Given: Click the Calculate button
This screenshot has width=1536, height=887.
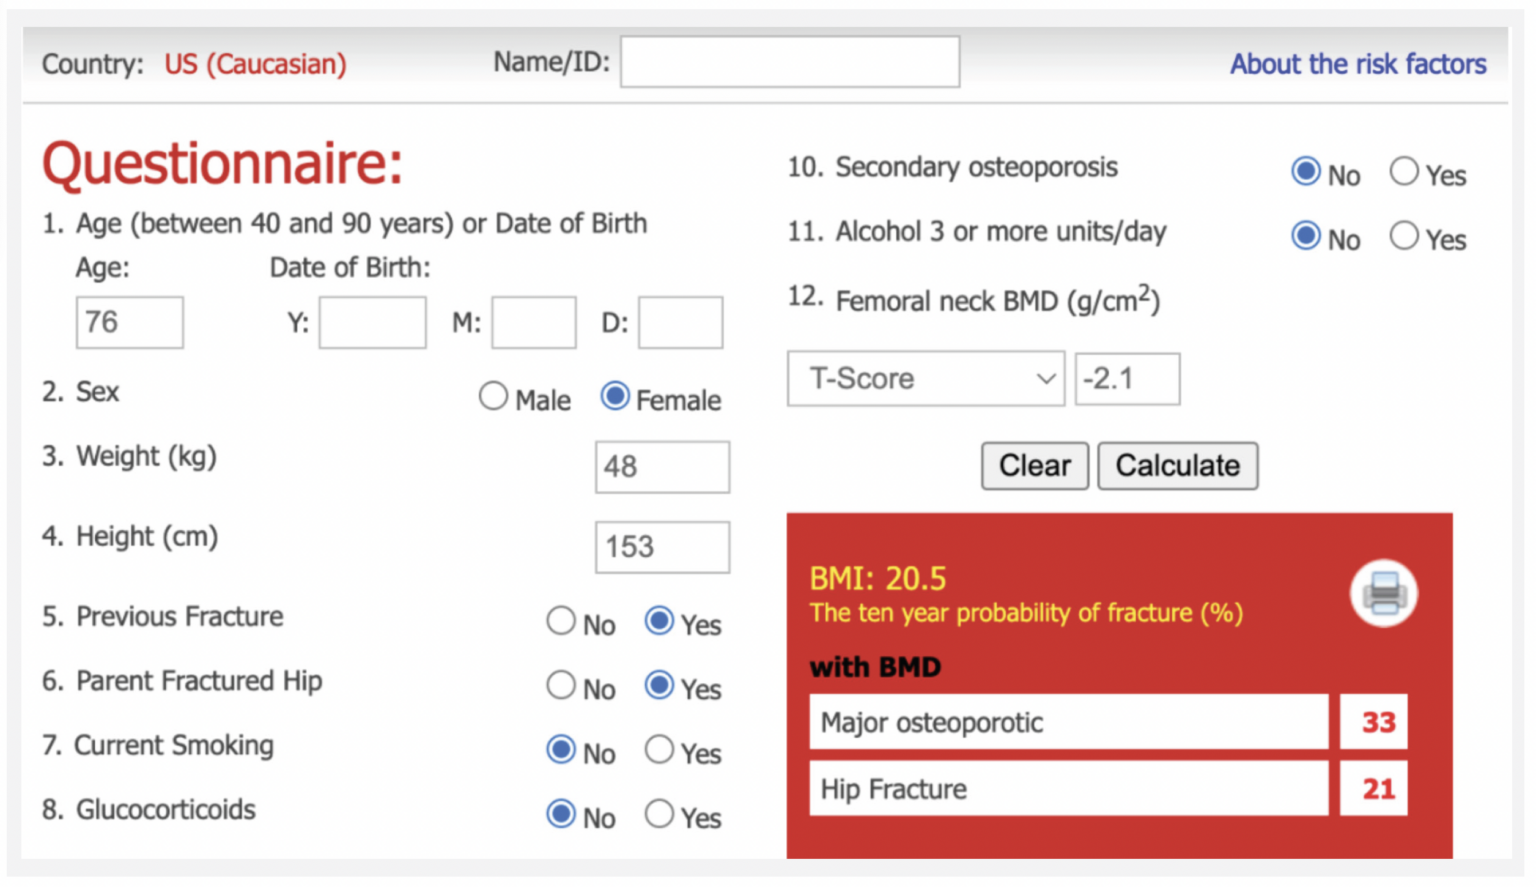Looking at the screenshot, I should [1177, 465].
